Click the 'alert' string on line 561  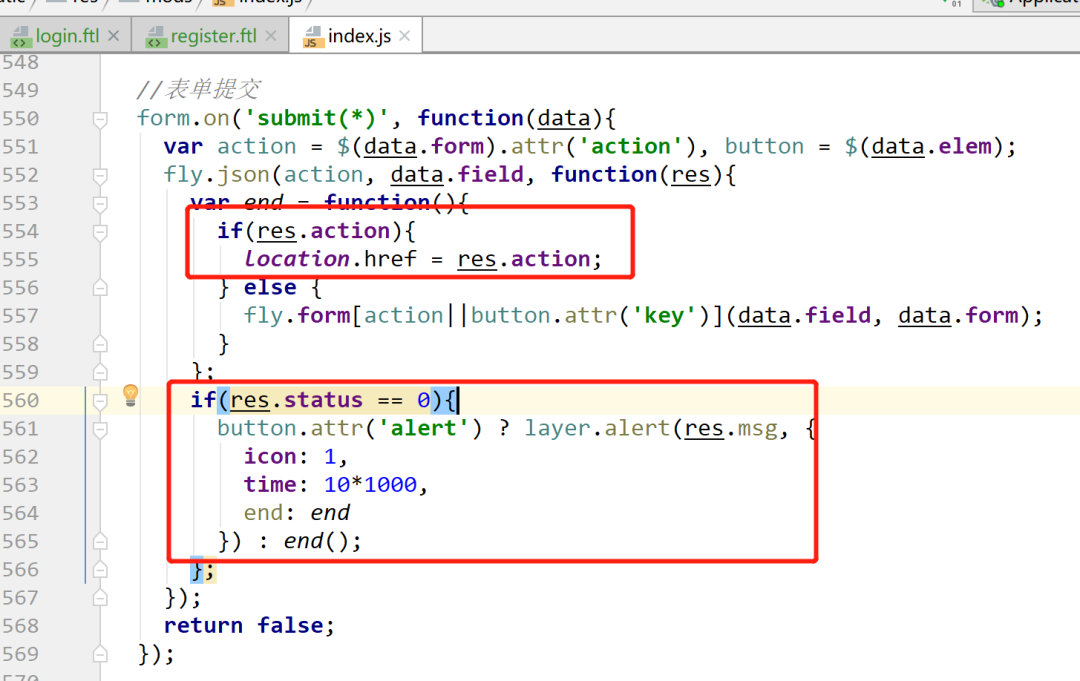click(x=424, y=428)
